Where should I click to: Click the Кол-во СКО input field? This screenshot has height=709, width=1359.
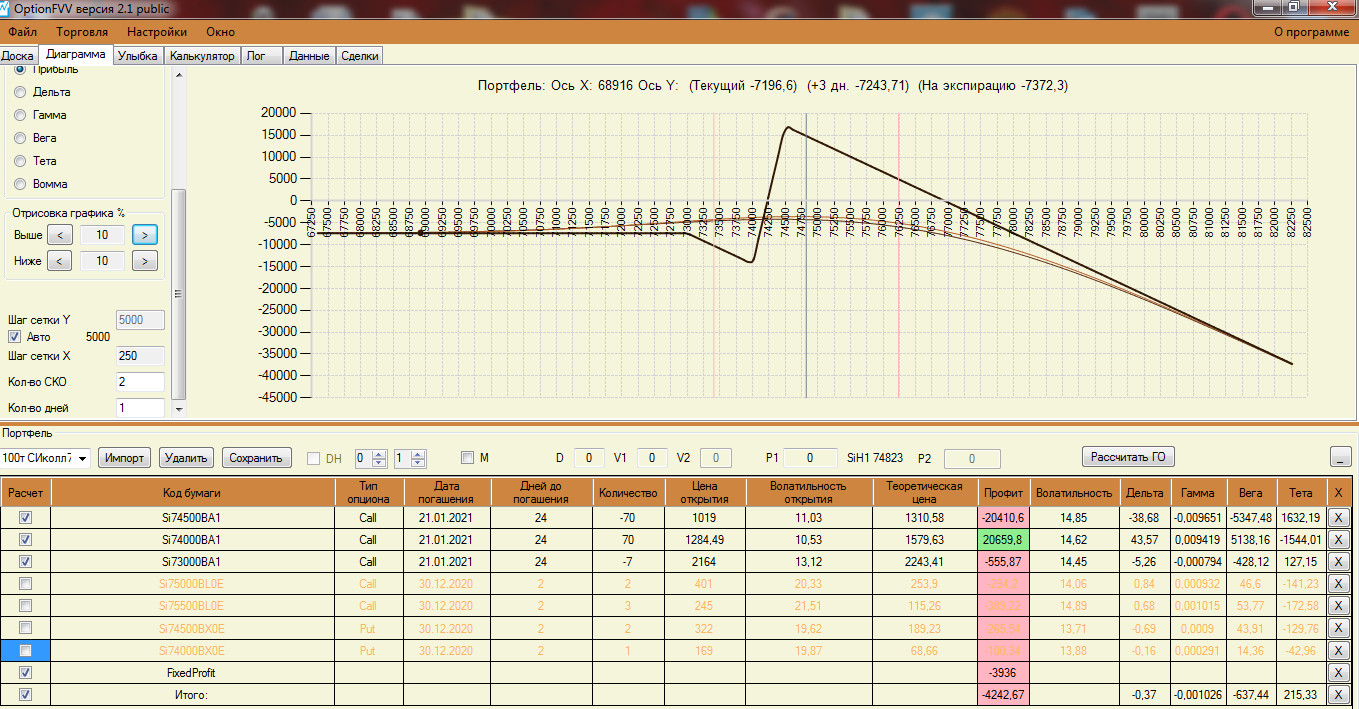(x=141, y=382)
